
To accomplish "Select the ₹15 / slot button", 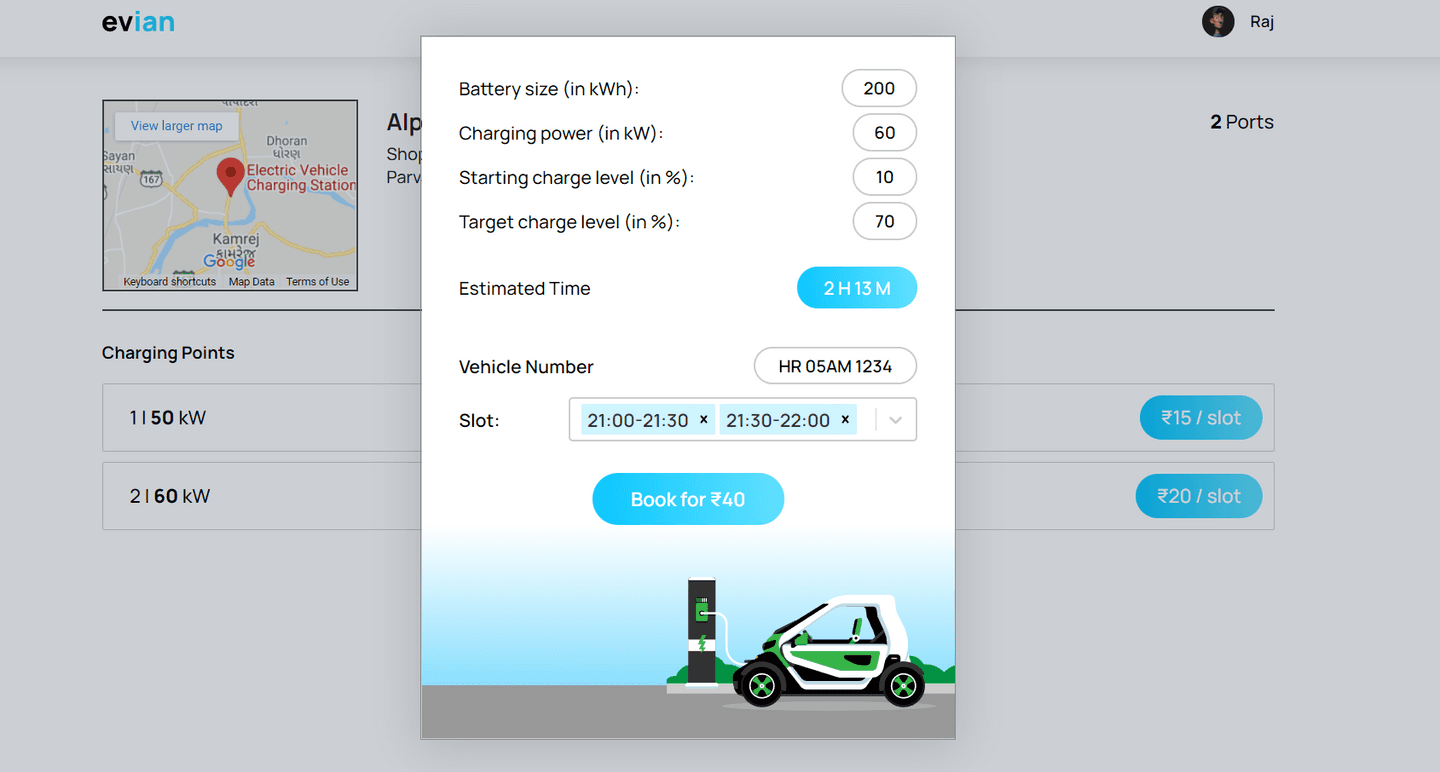I will point(1201,418).
